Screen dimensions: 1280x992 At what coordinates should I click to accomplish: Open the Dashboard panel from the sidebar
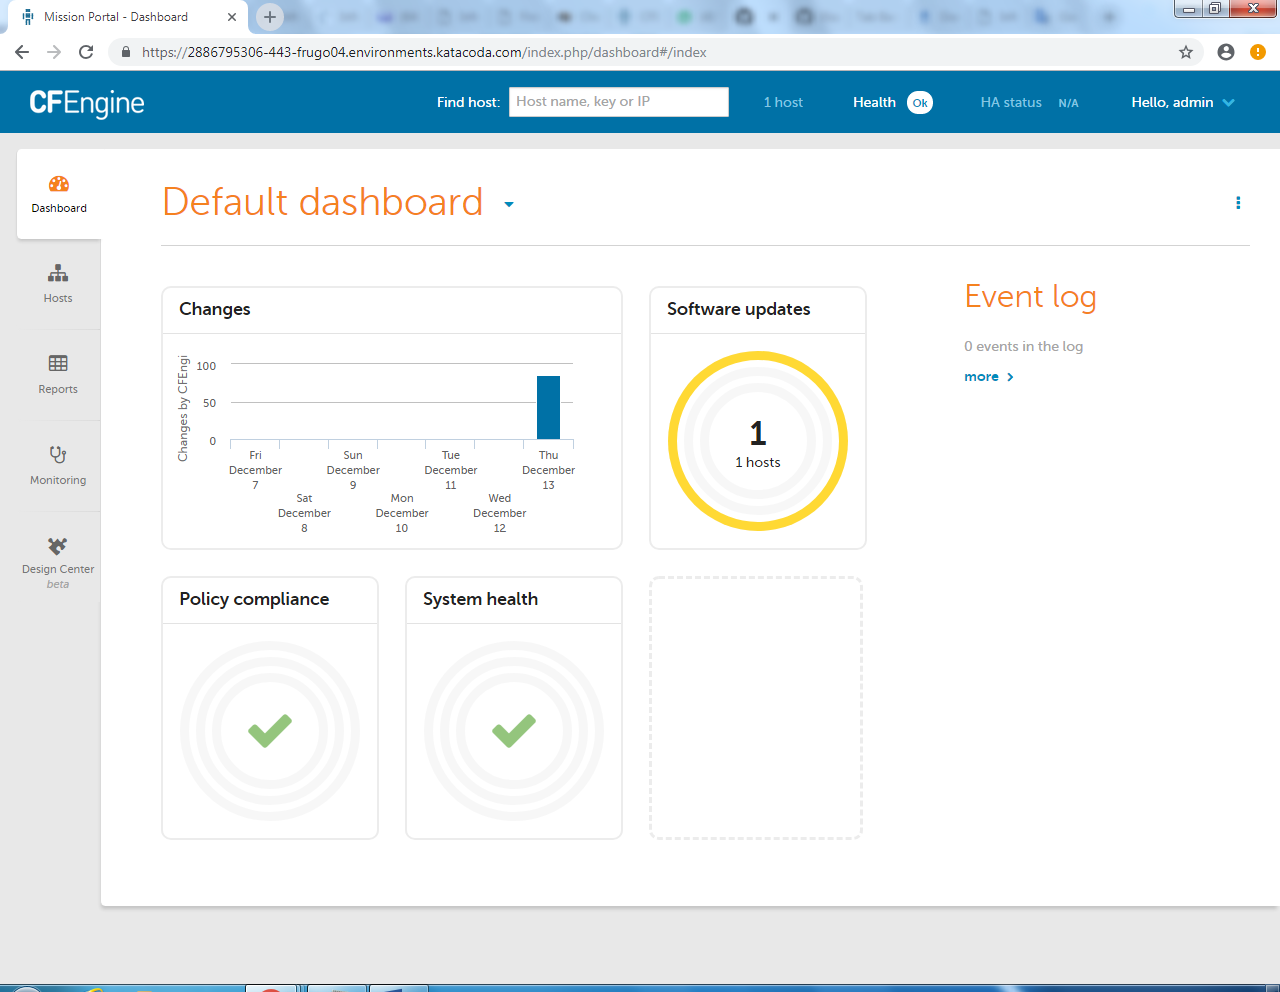[58, 192]
